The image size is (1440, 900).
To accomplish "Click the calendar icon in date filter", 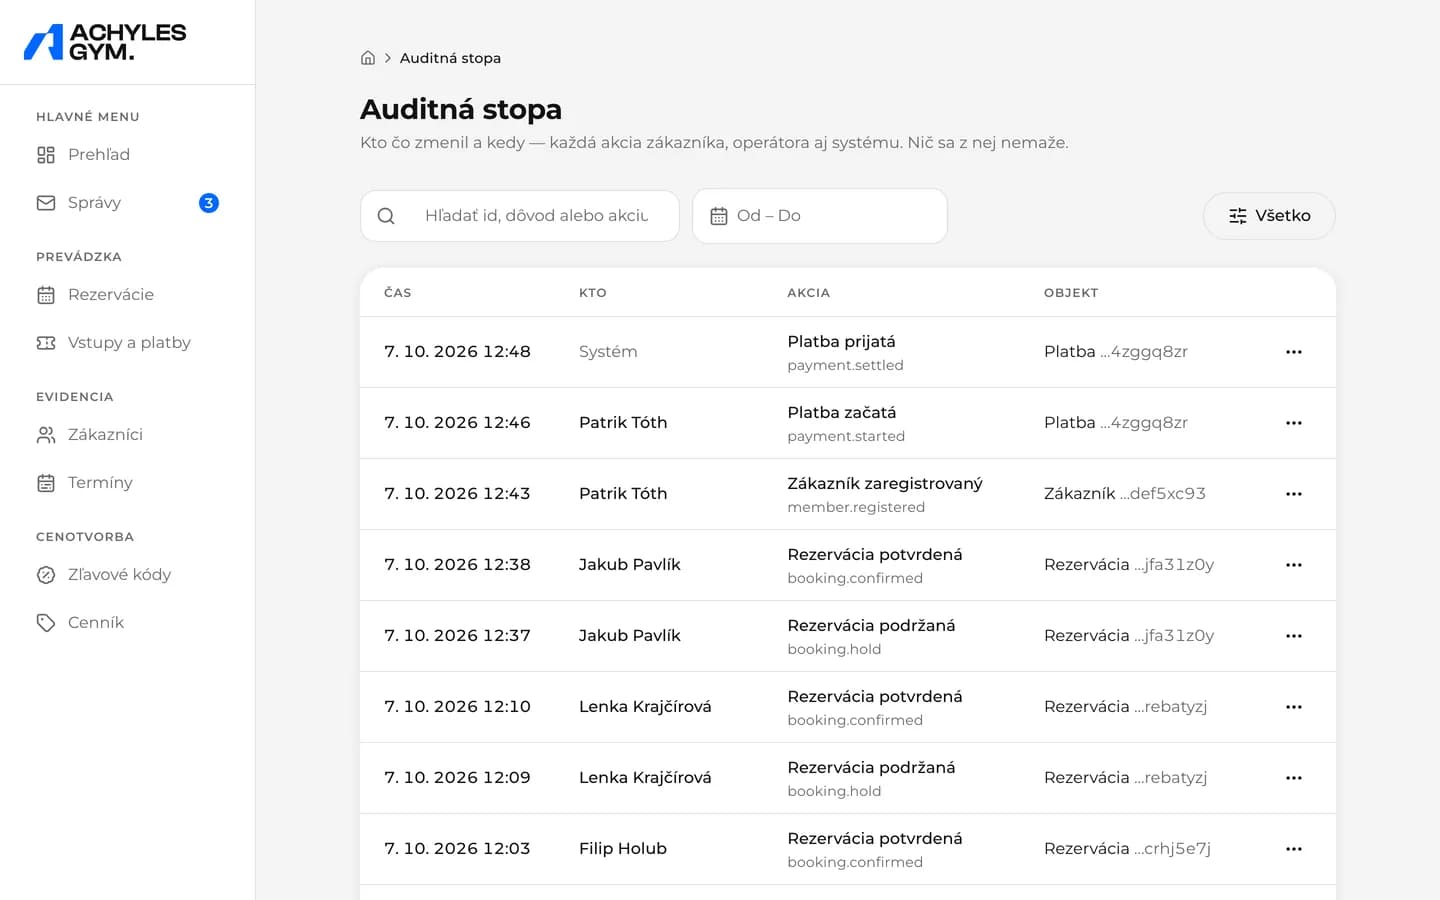I will click(x=719, y=216).
